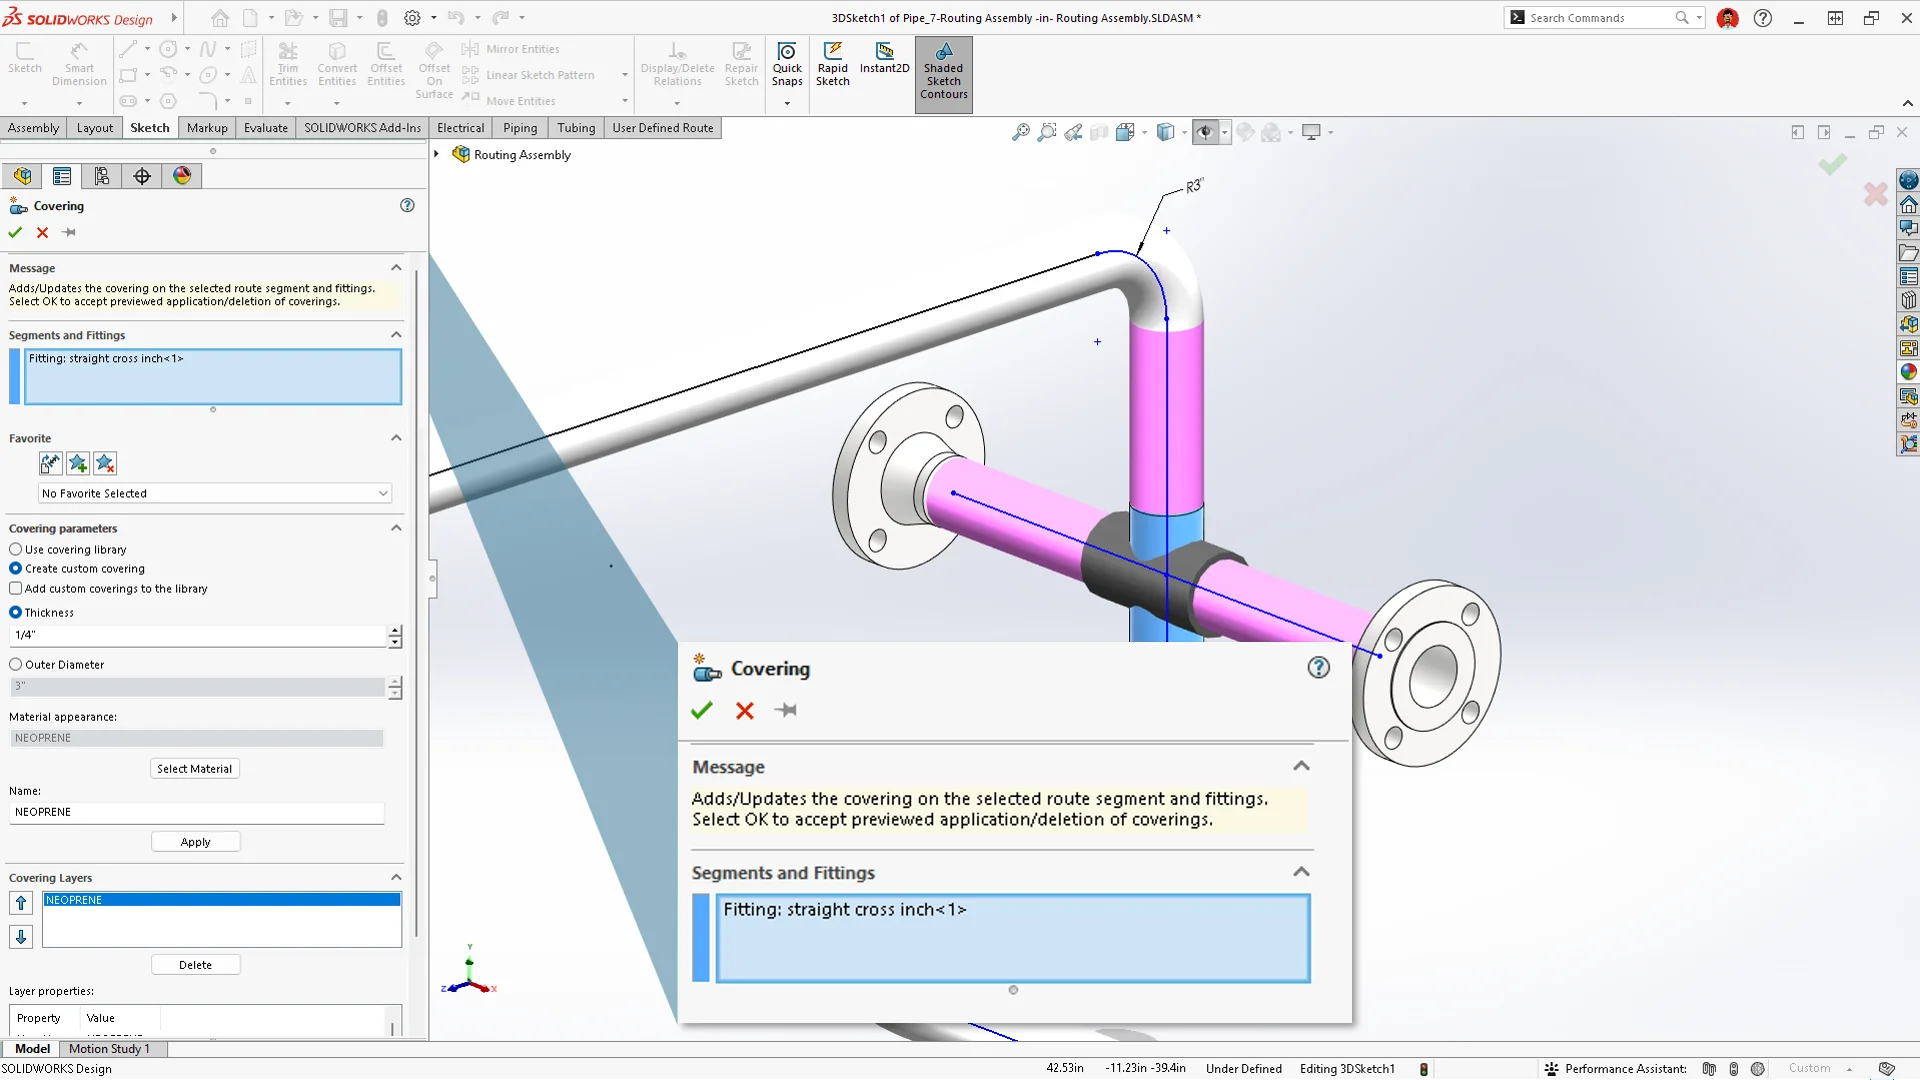This screenshot has height=1080, width=1920.
Task: Open the PropertyManager tab icon
Action: [x=62, y=176]
